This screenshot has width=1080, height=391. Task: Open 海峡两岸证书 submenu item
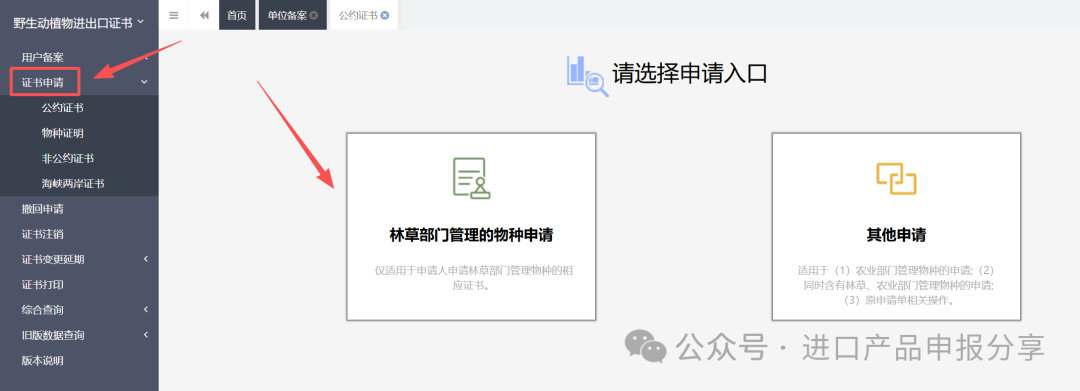tap(73, 184)
